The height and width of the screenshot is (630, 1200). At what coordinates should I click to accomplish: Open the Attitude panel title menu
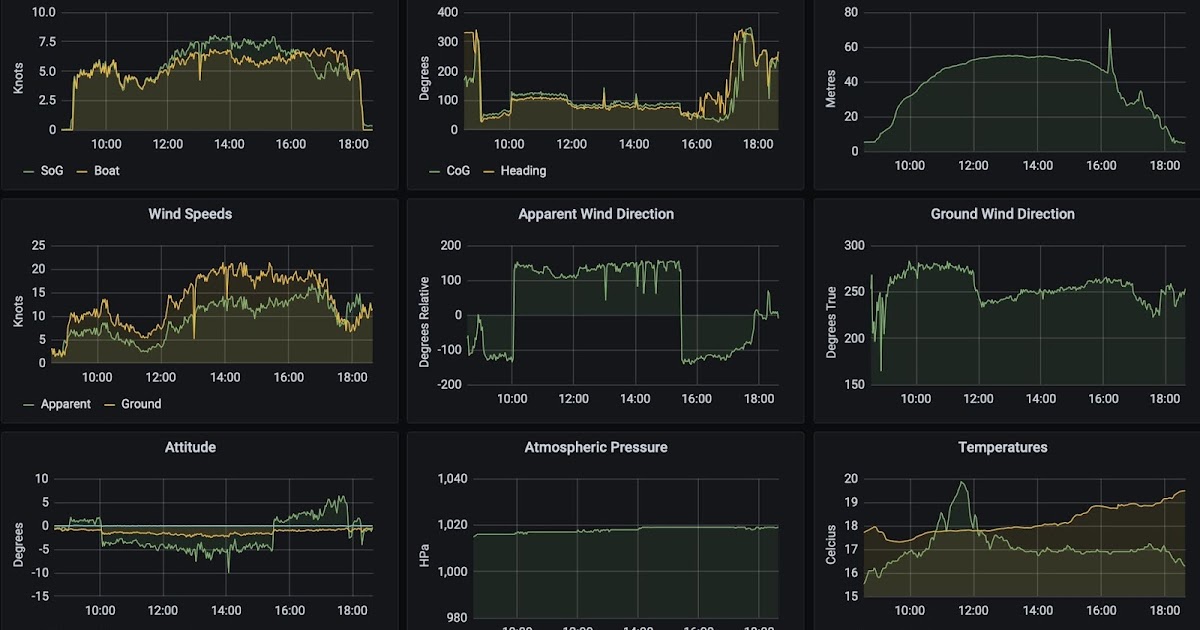pyautogui.click(x=189, y=447)
